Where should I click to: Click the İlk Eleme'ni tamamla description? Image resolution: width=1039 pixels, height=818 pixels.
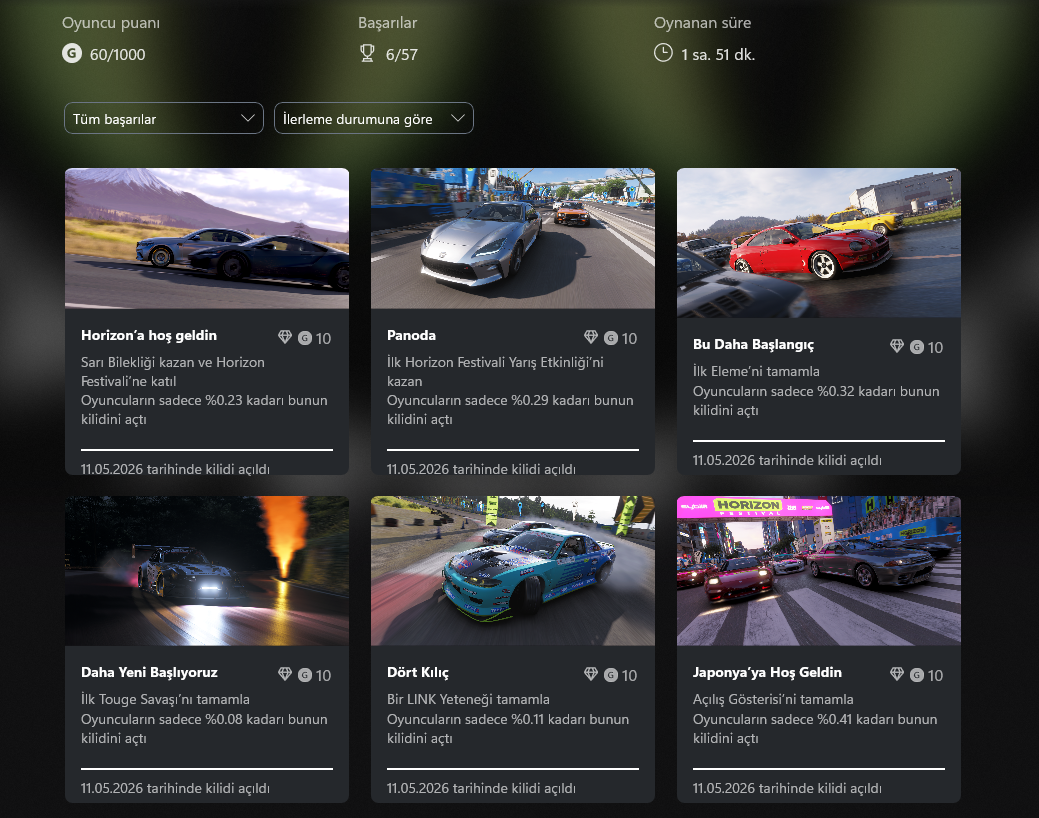click(x=756, y=371)
